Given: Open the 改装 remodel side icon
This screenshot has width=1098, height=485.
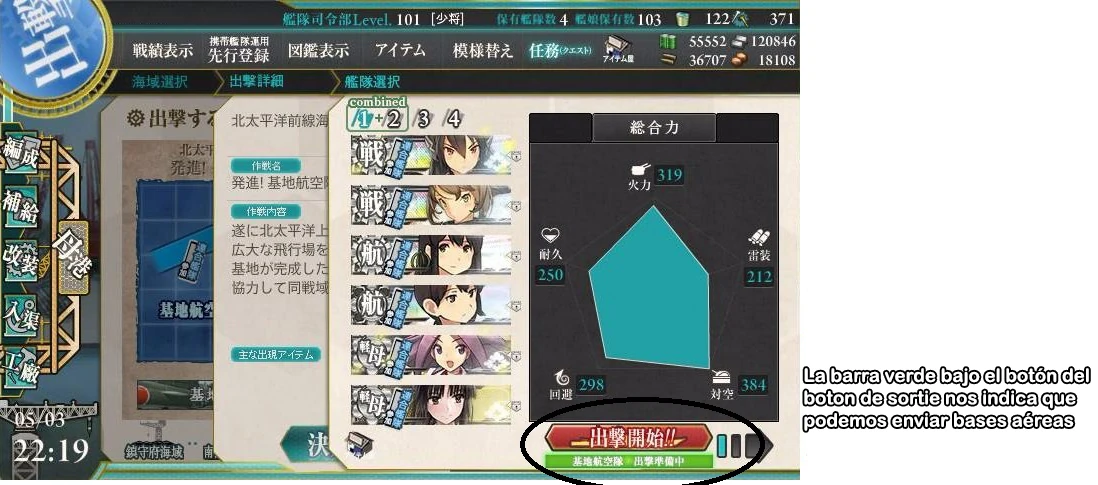Looking at the screenshot, I should tap(21, 264).
